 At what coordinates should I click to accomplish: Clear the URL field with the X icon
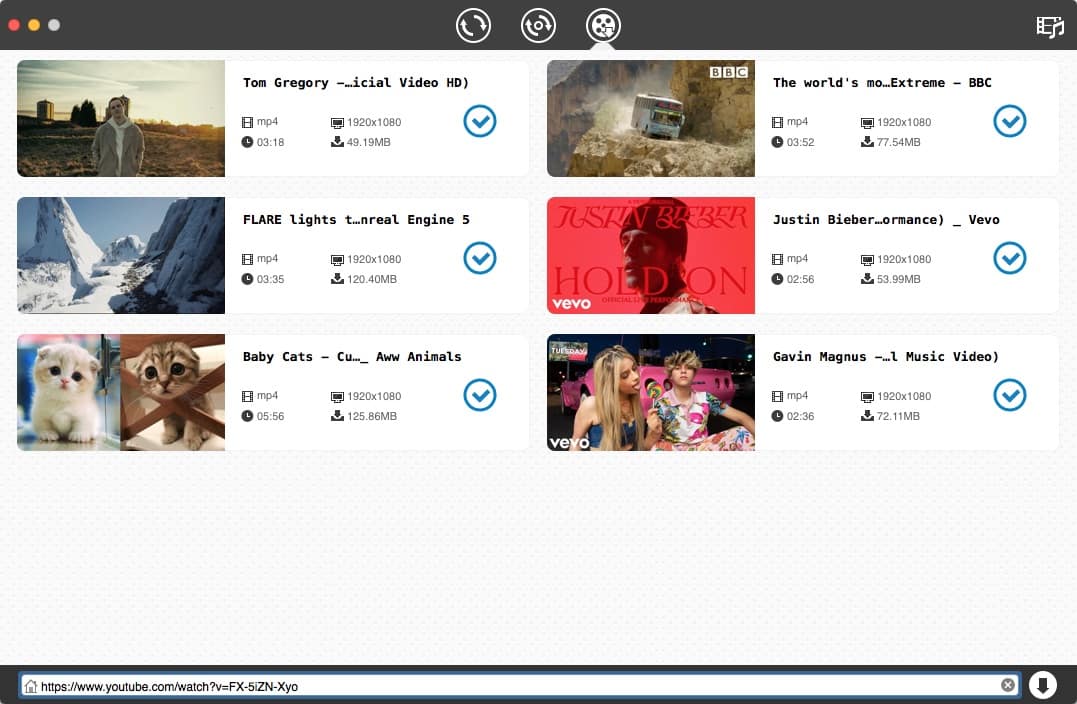(1008, 685)
